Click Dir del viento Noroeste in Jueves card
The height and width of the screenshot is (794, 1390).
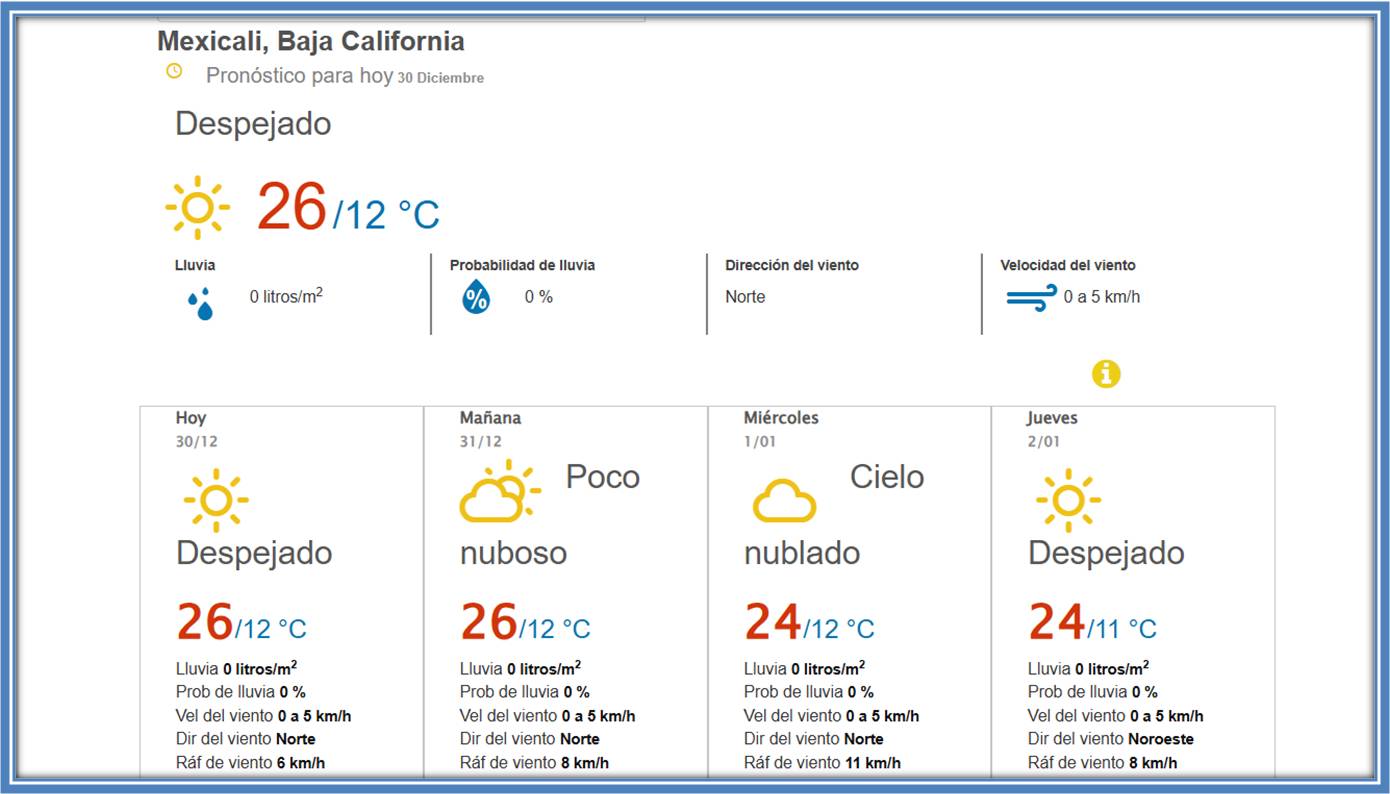[x=1111, y=740]
